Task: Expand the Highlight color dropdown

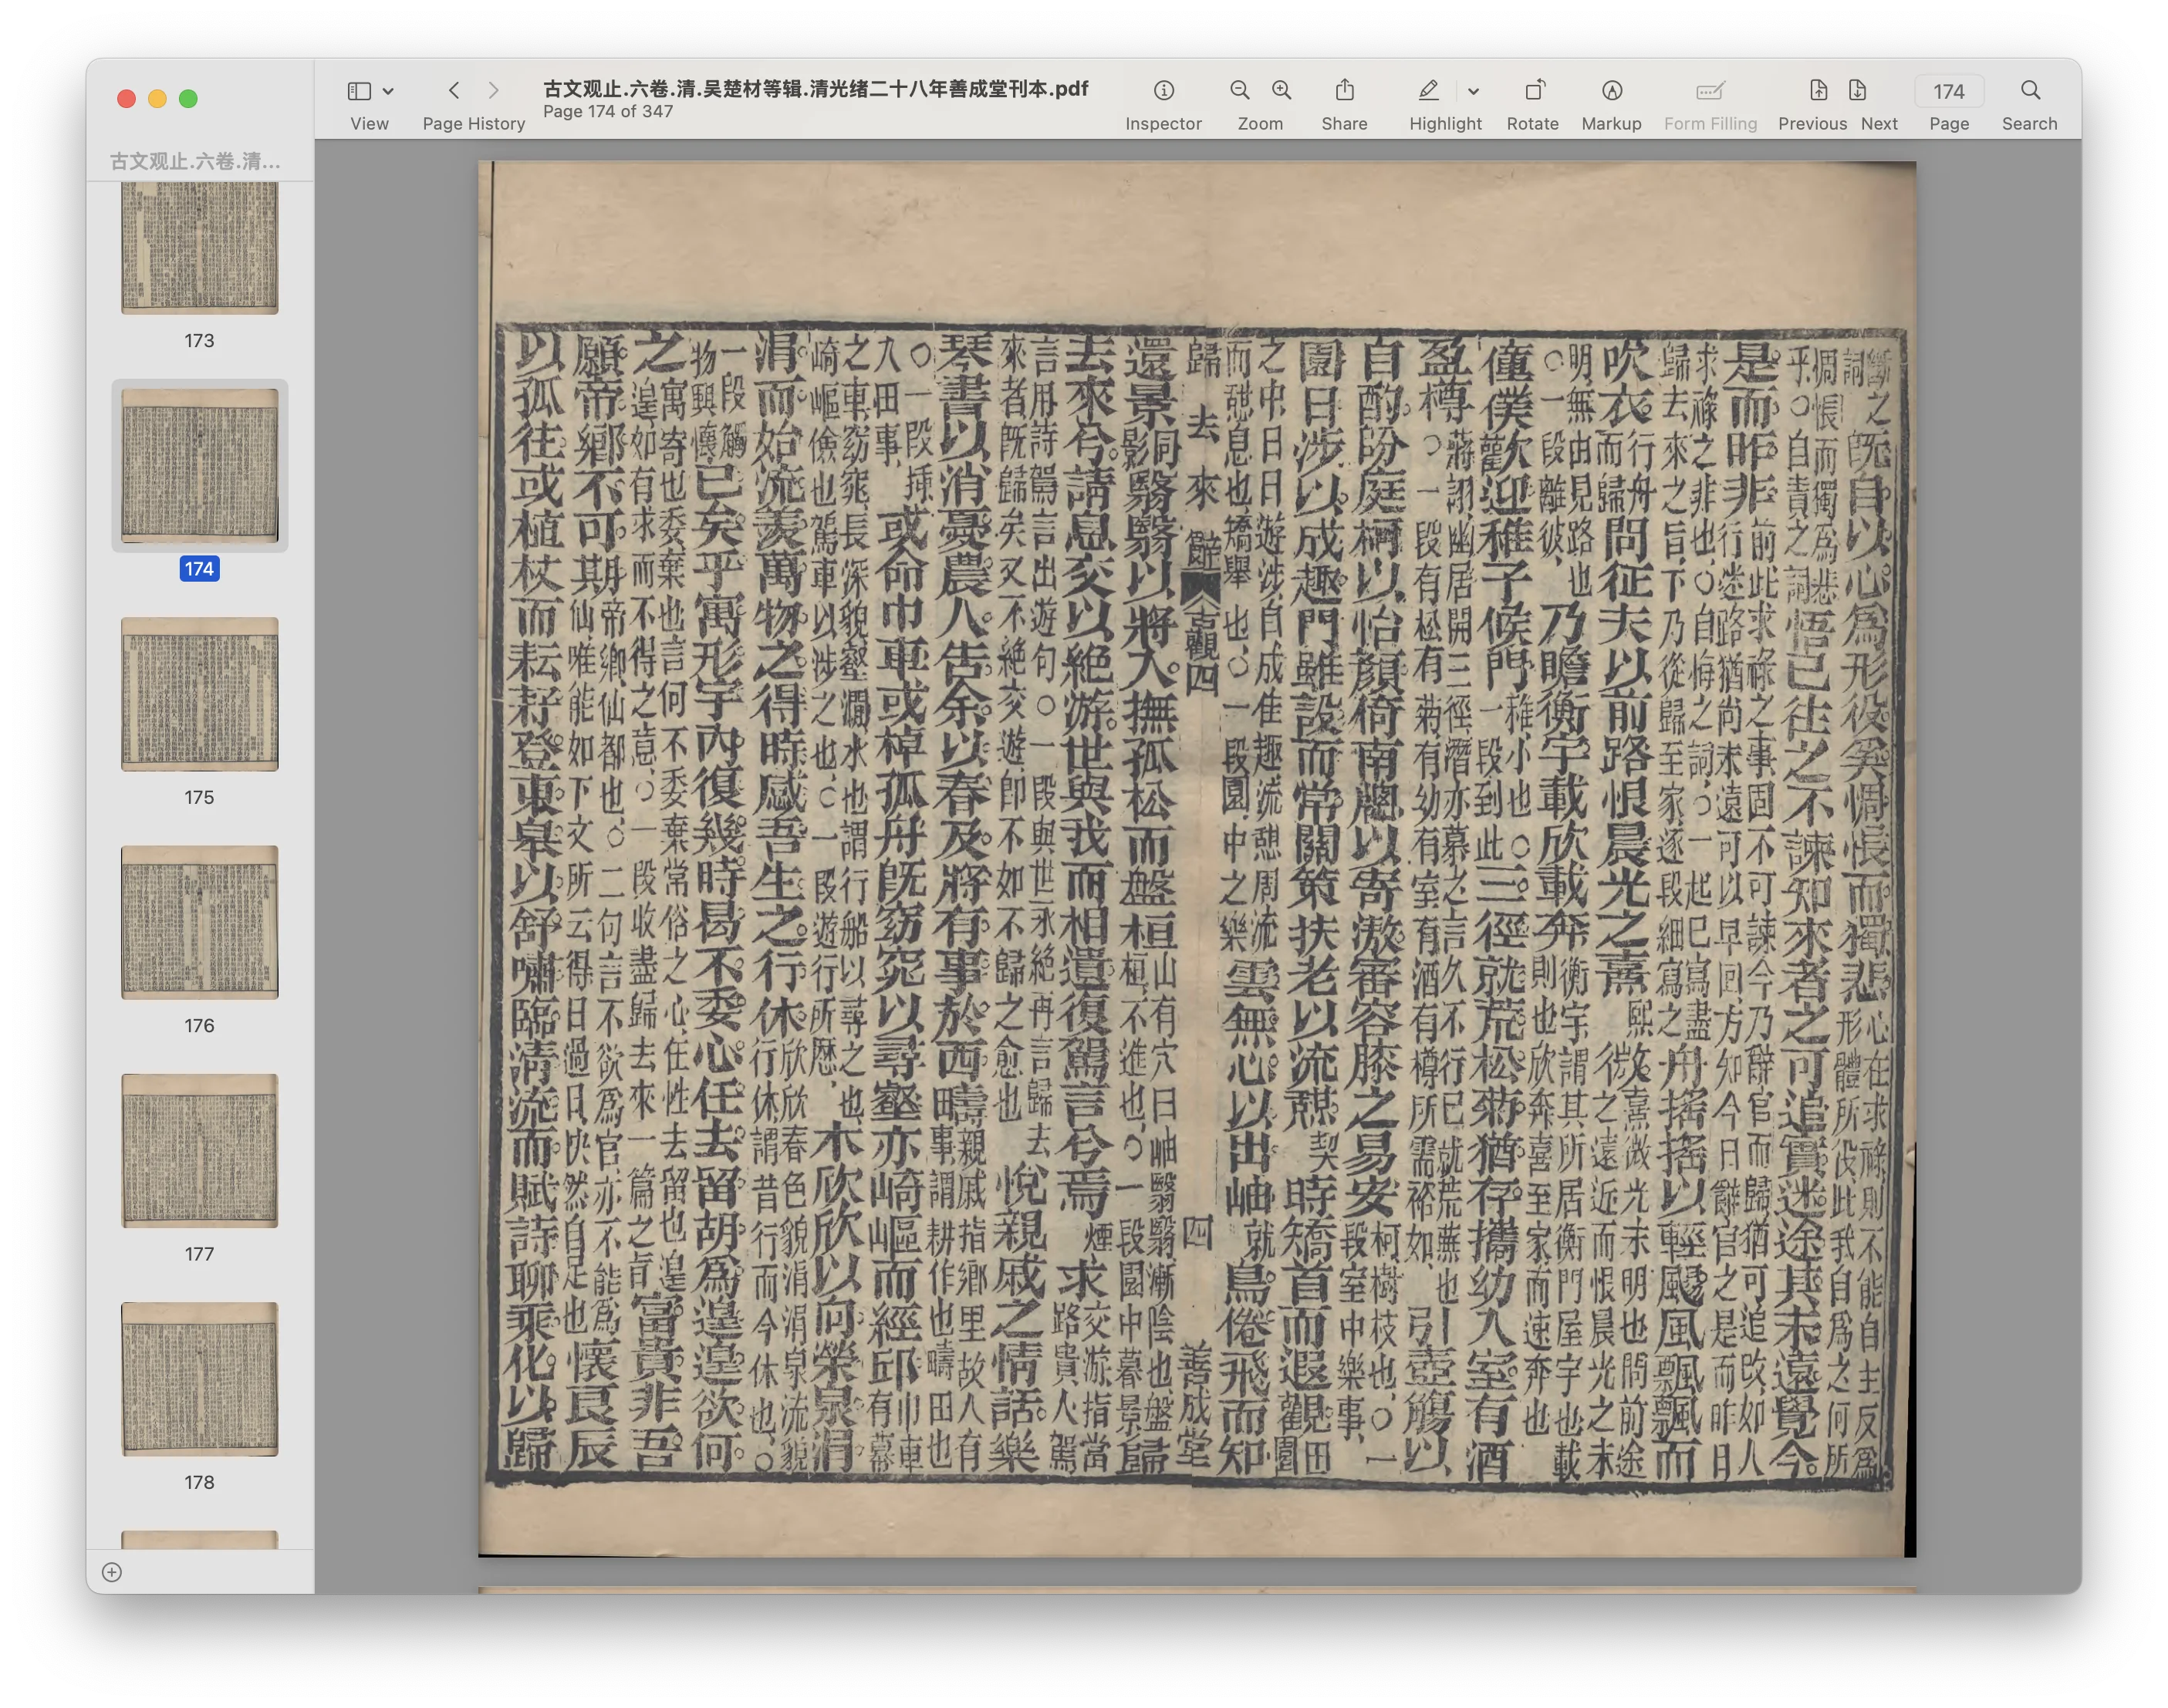Action: (x=1473, y=90)
